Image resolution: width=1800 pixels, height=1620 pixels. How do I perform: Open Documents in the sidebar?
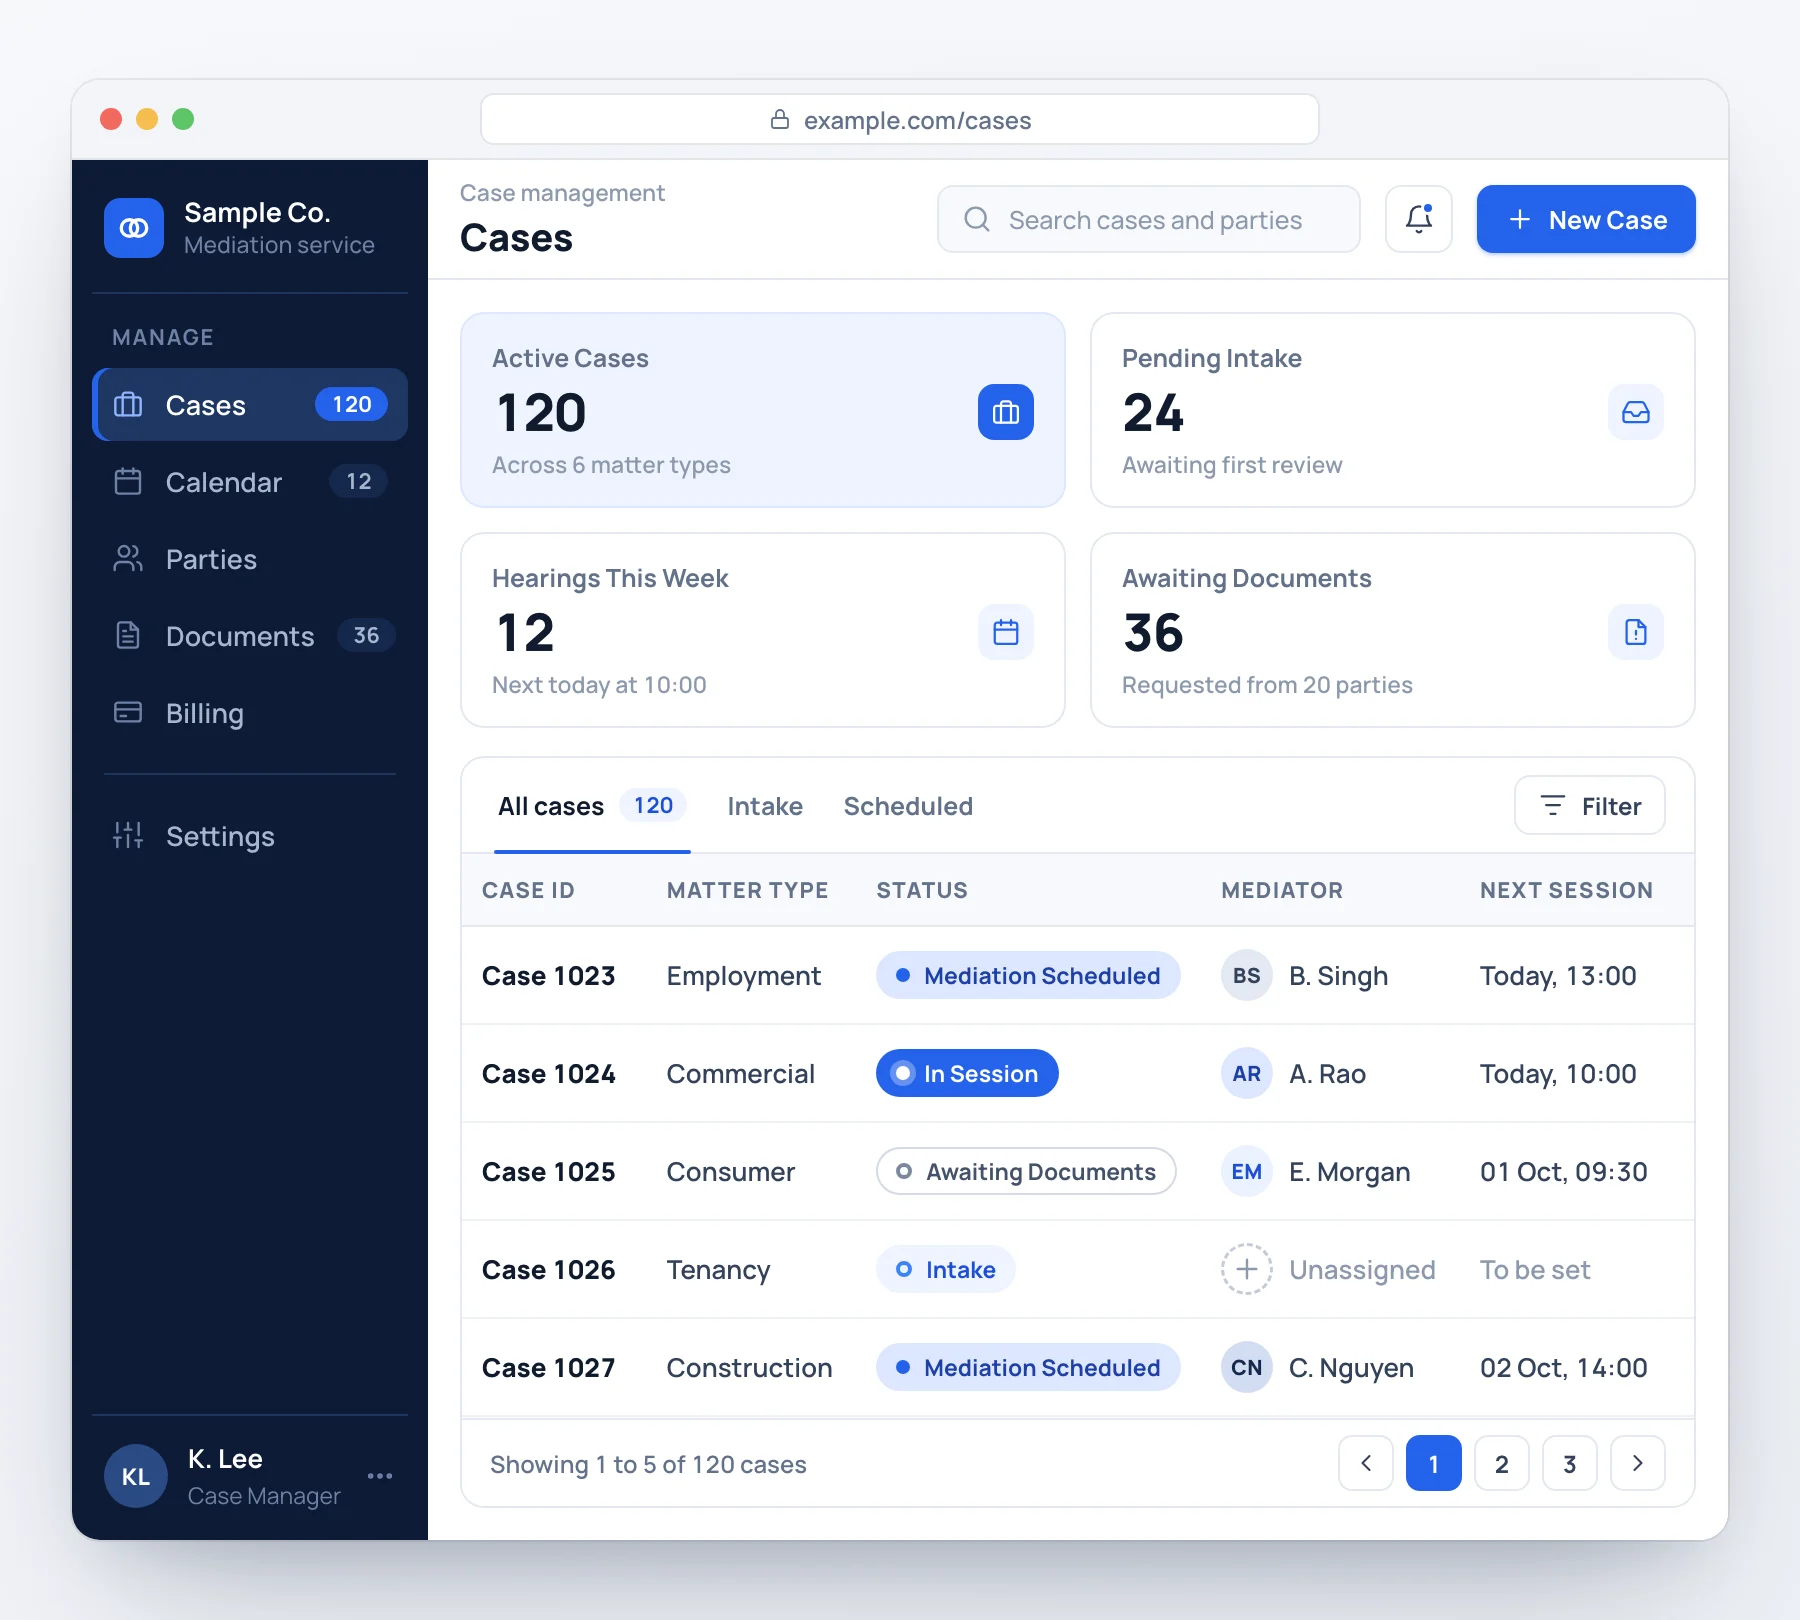pos(250,636)
